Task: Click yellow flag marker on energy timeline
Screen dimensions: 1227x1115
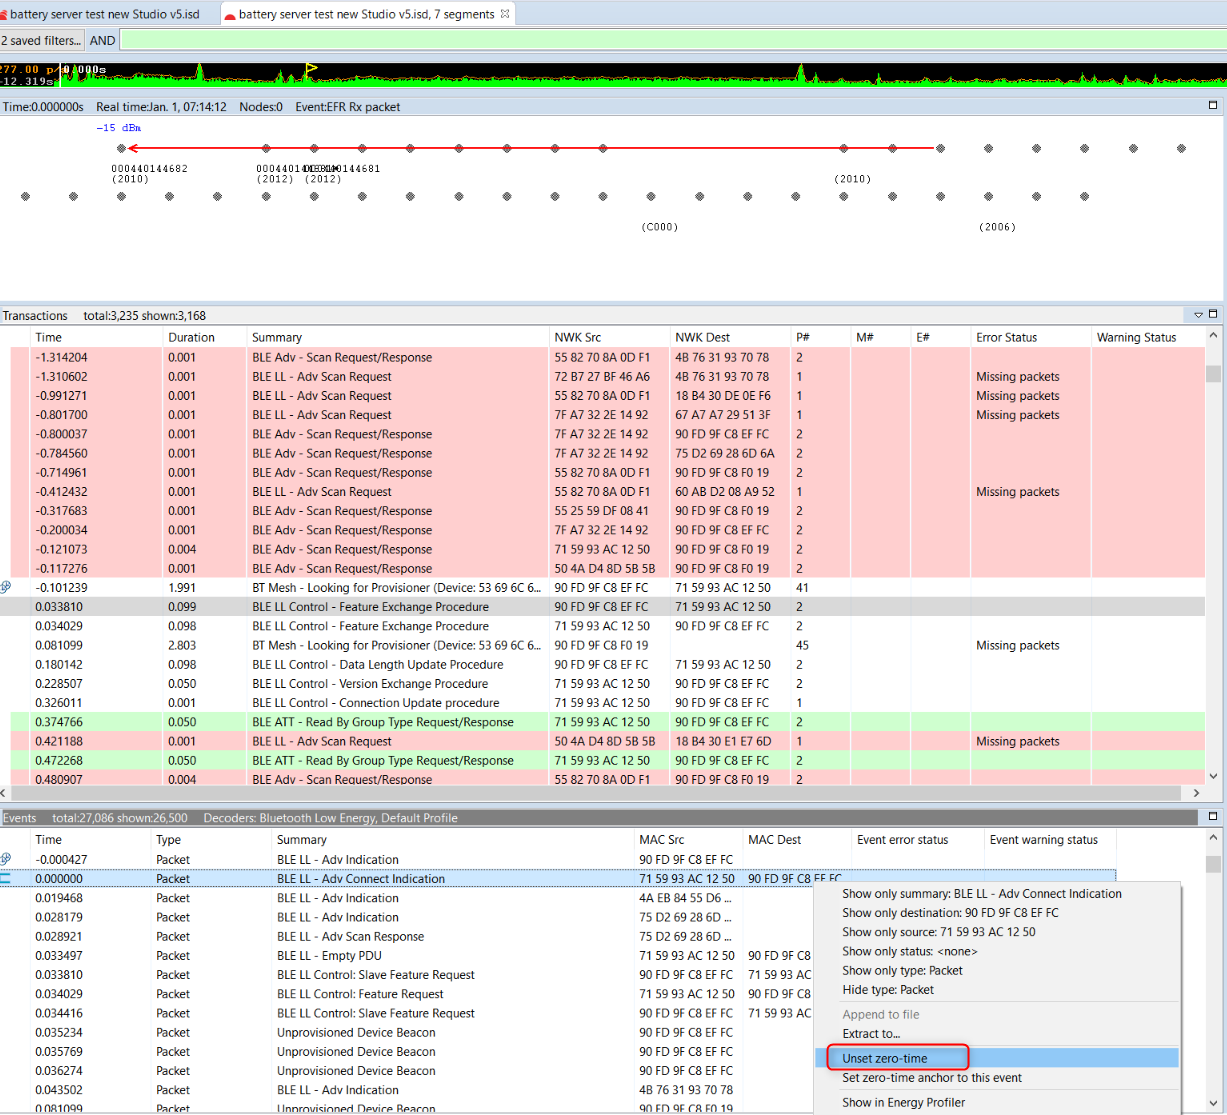Action: 310,69
